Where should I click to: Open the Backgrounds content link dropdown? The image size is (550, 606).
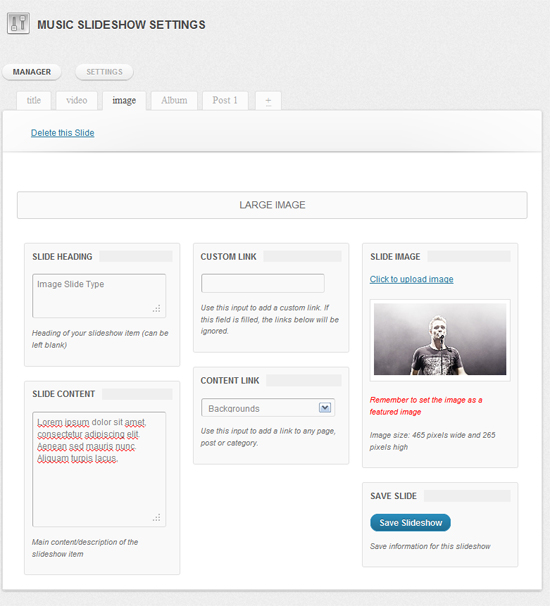pos(268,408)
